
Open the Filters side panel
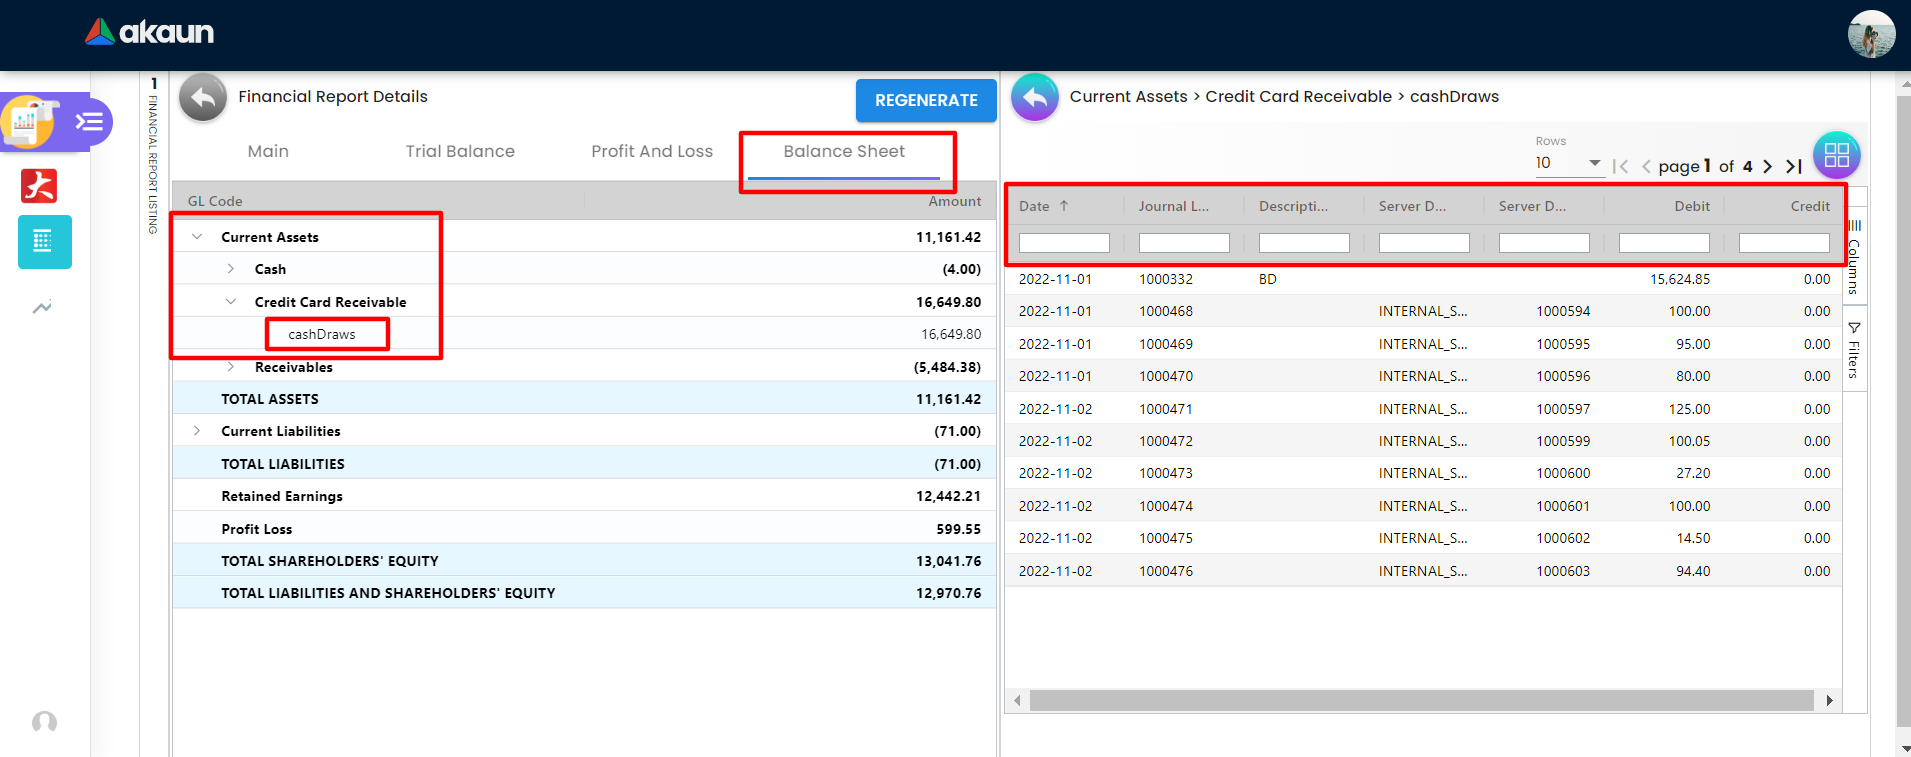pos(1854,350)
